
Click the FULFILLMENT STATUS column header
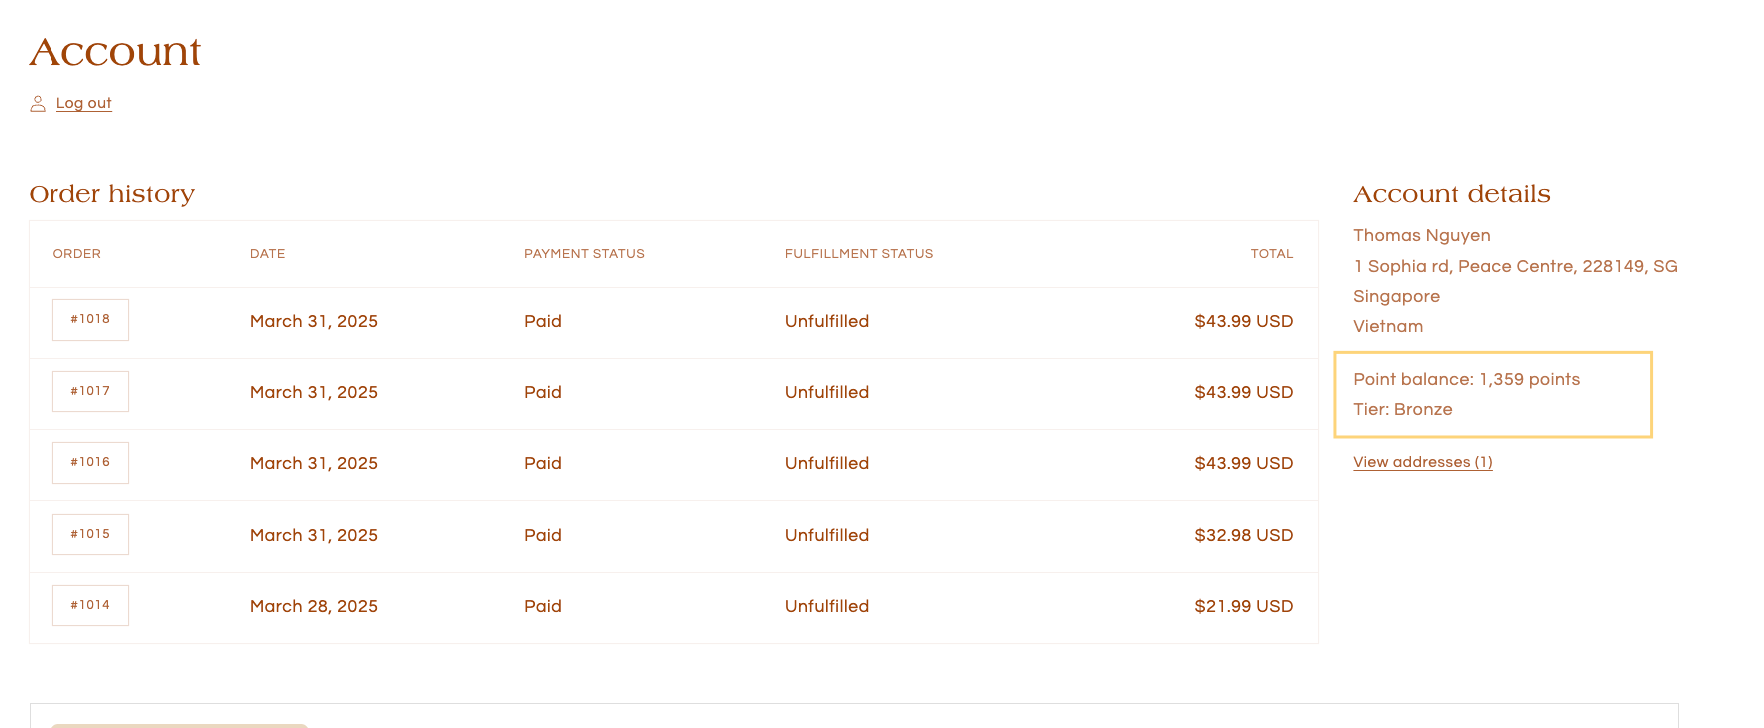858,254
